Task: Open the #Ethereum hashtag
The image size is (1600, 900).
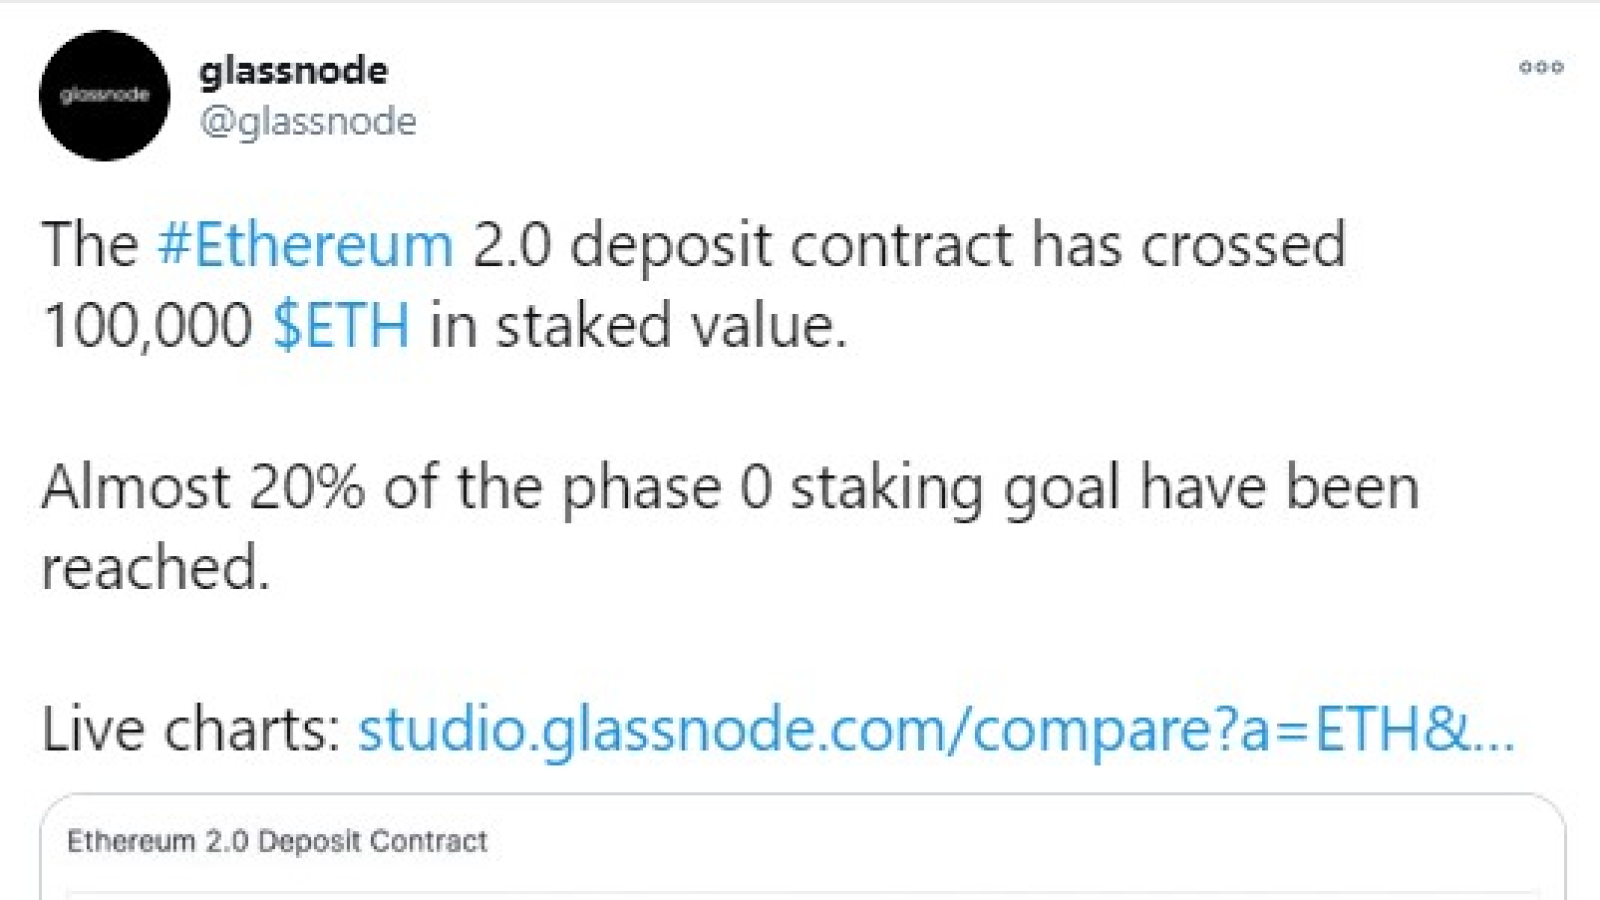Action: pyautogui.click(x=305, y=244)
